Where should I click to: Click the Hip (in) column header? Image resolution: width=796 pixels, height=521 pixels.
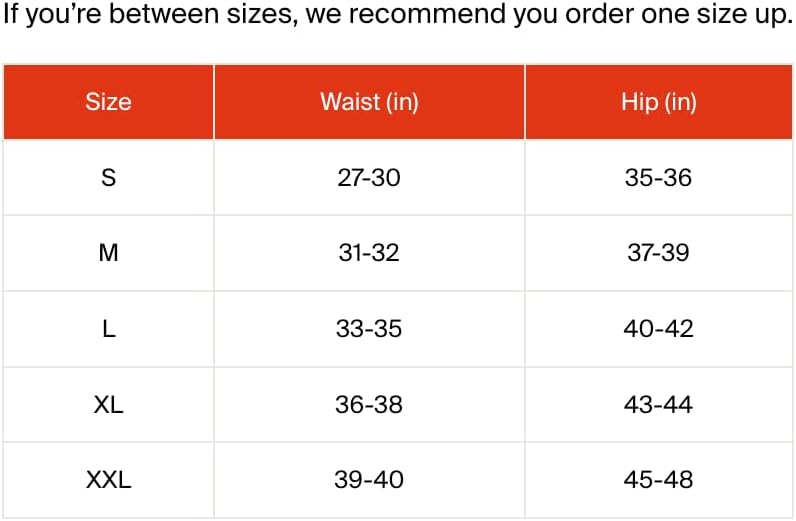(x=658, y=102)
